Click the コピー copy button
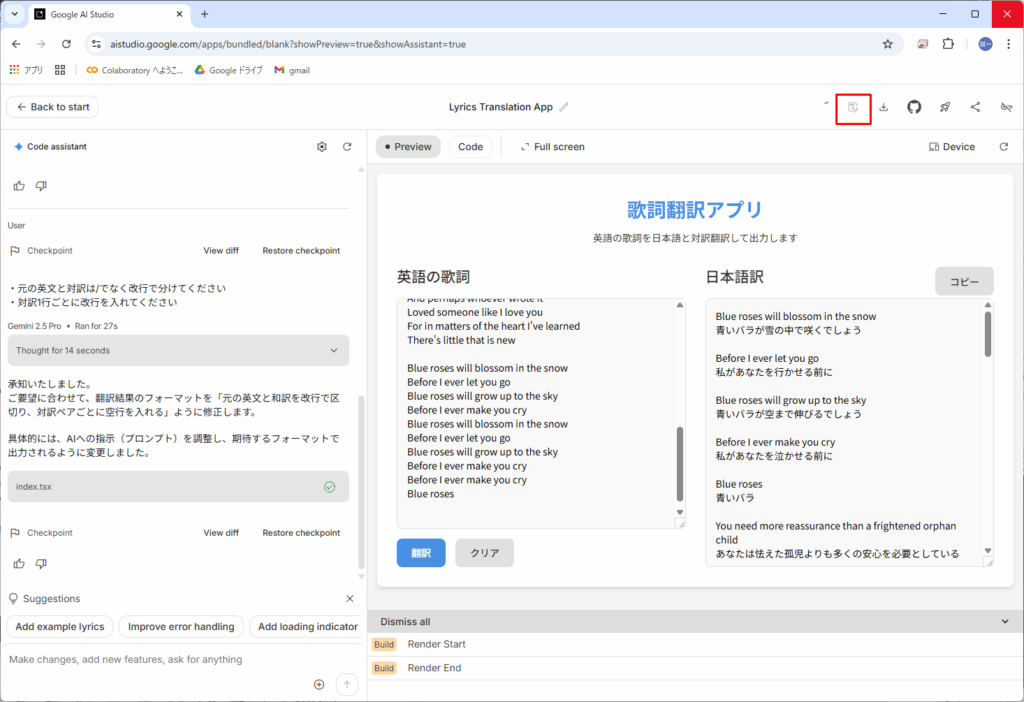 (964, 281)
